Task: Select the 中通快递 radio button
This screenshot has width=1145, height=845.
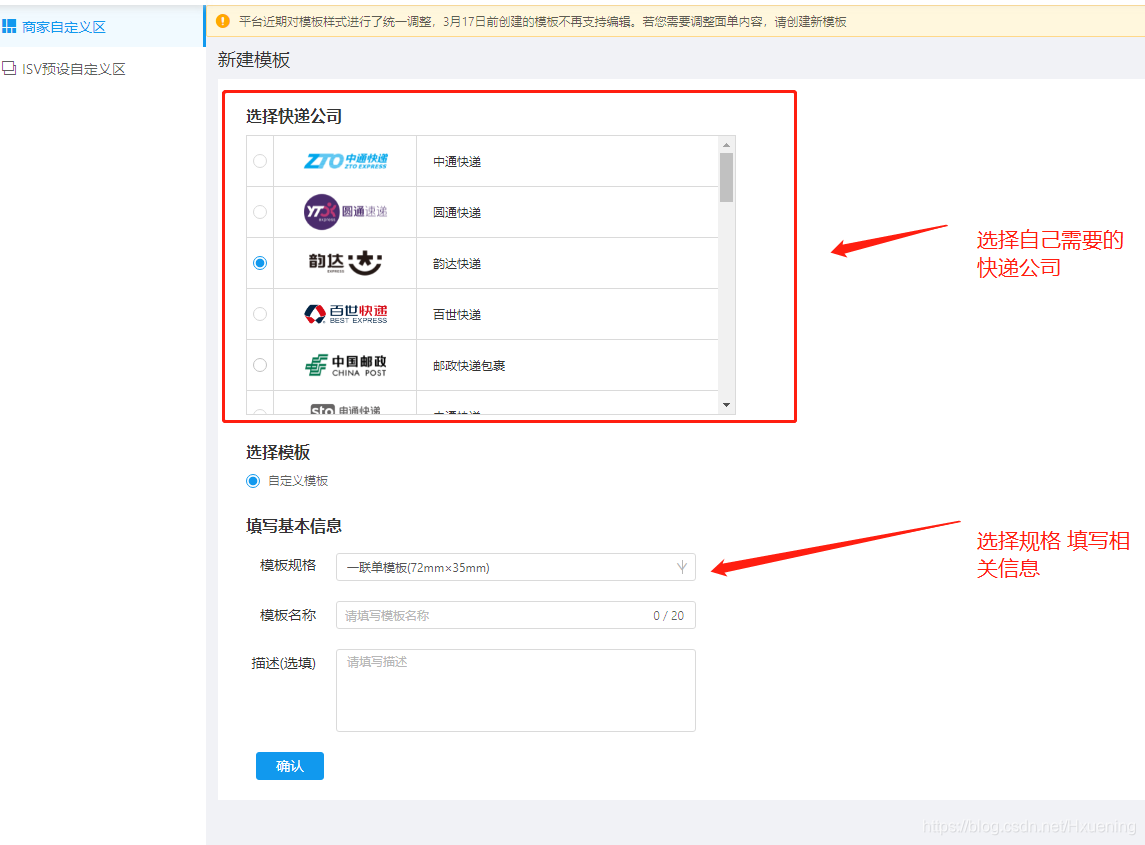Action: tap(260, 161)
